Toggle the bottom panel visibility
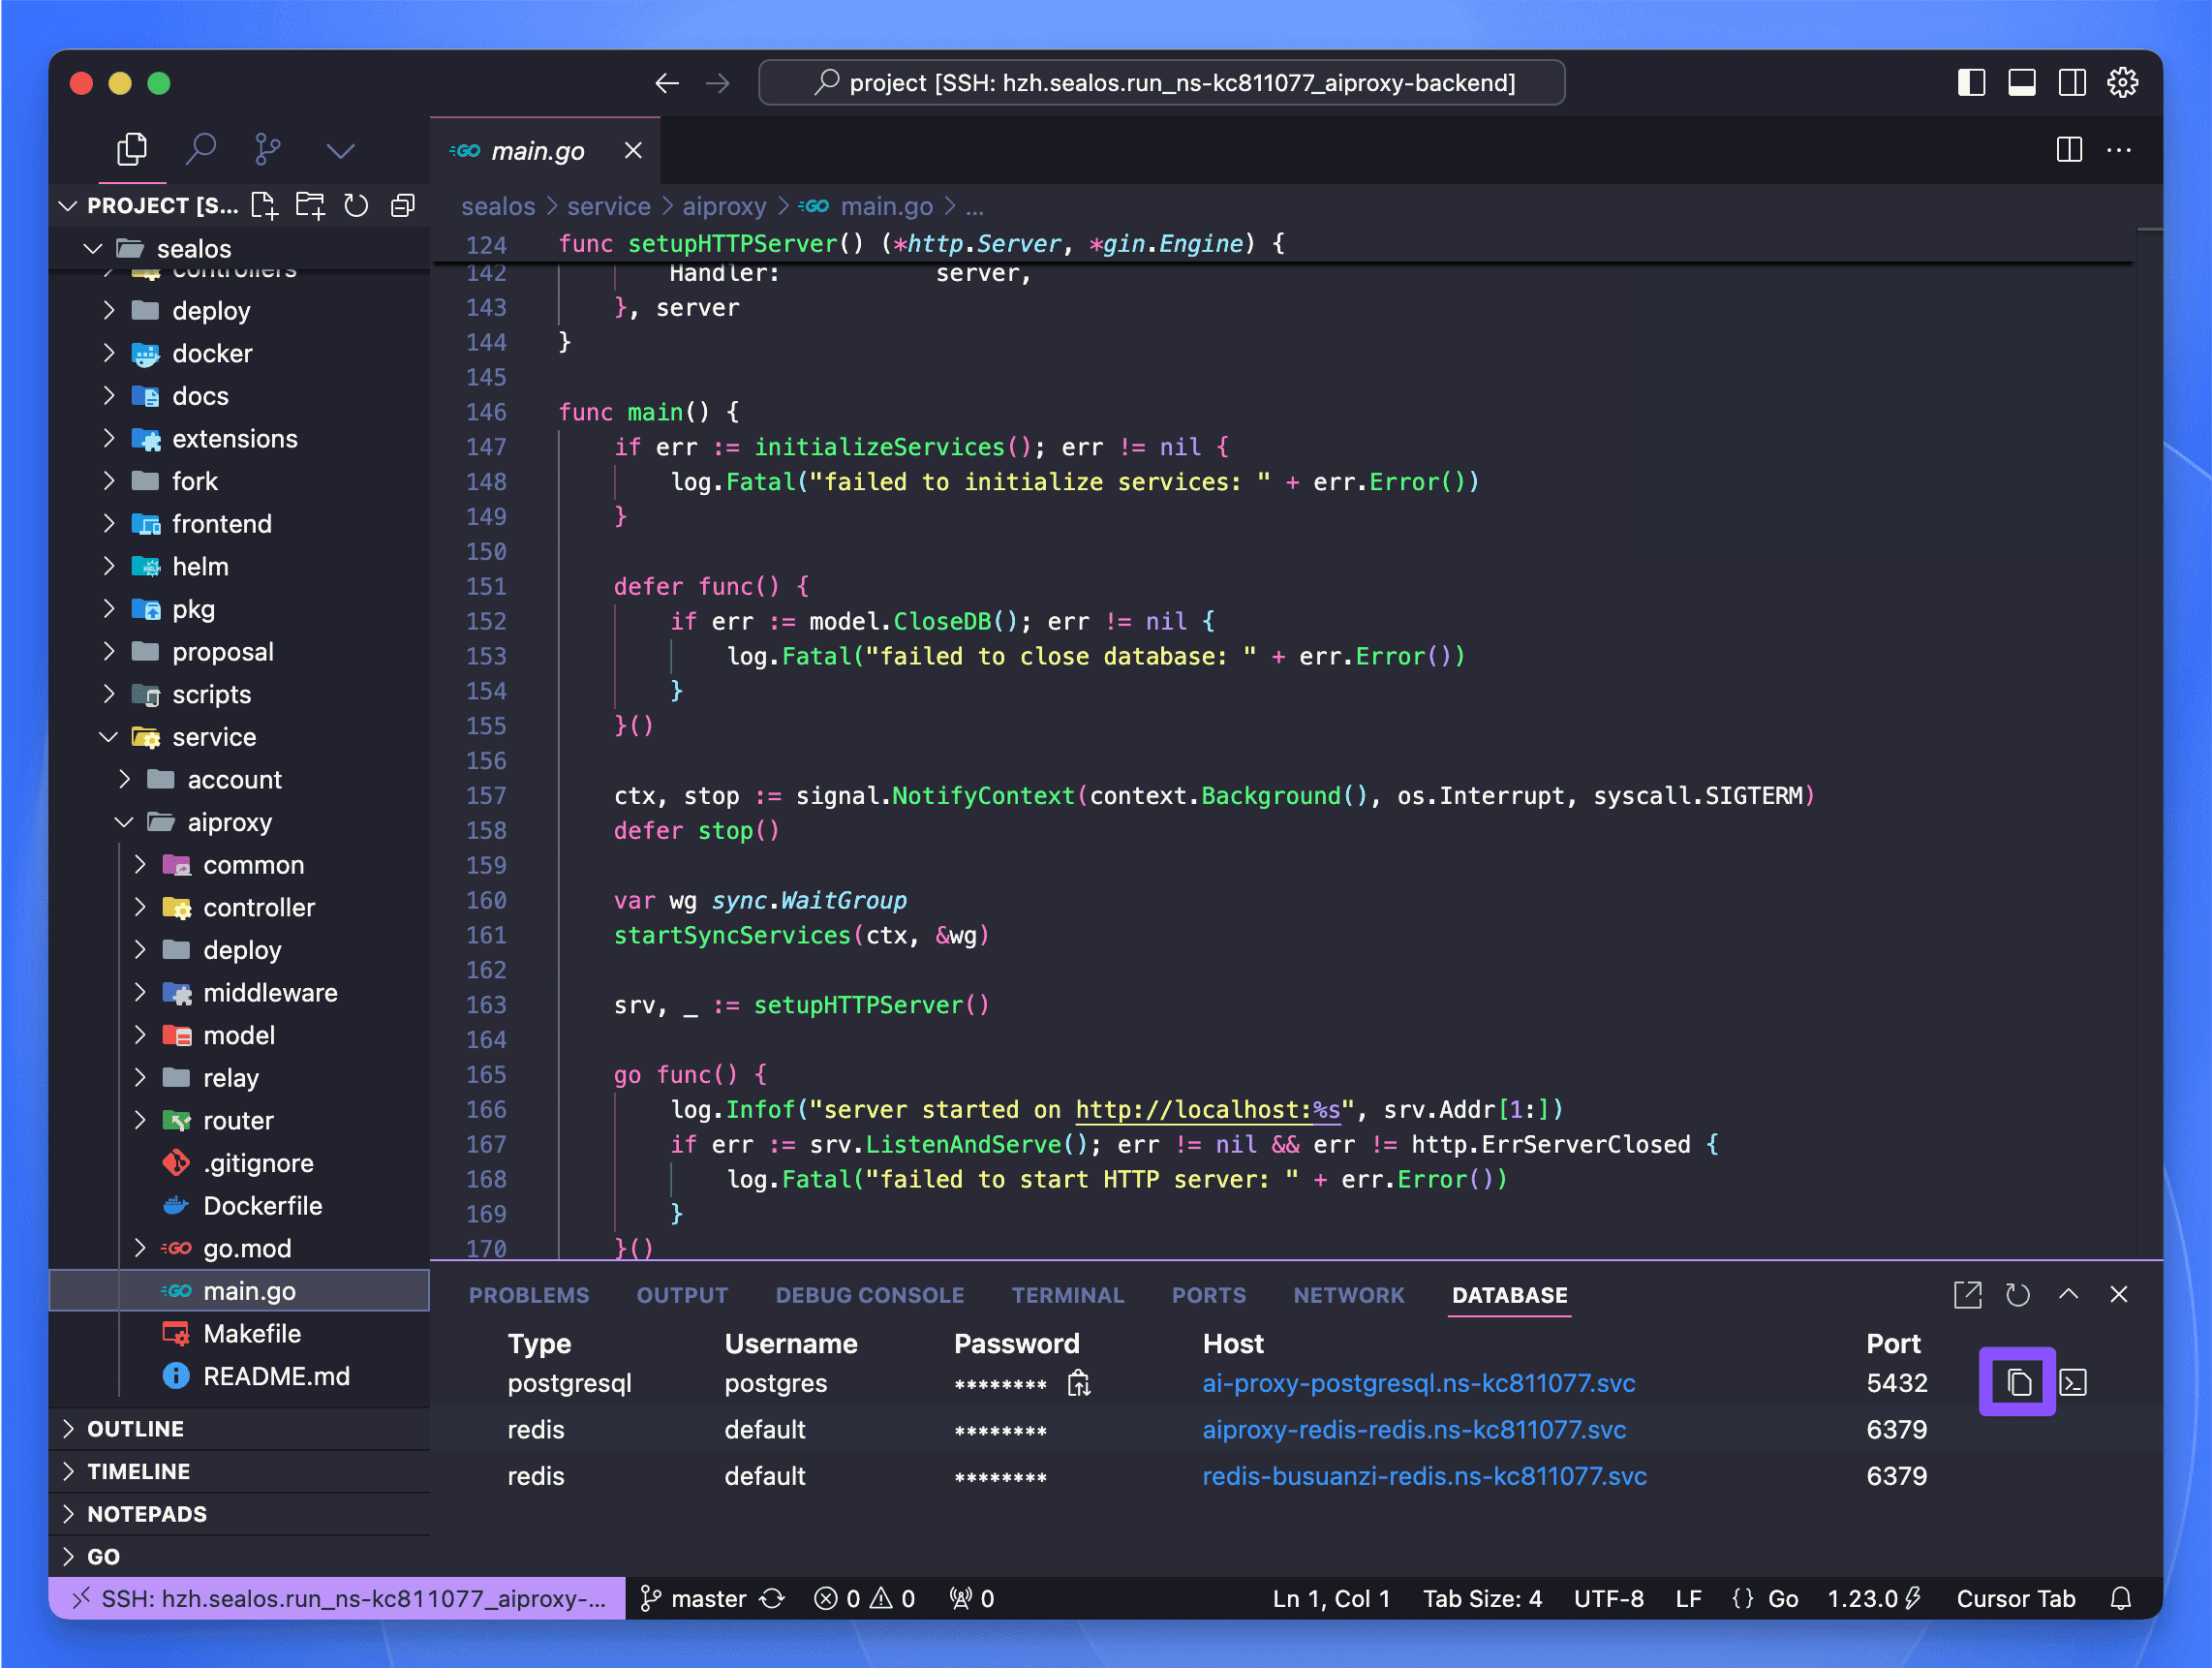The height and width of the screenshot is (1668, 2212). click(x=2022, y=83)
